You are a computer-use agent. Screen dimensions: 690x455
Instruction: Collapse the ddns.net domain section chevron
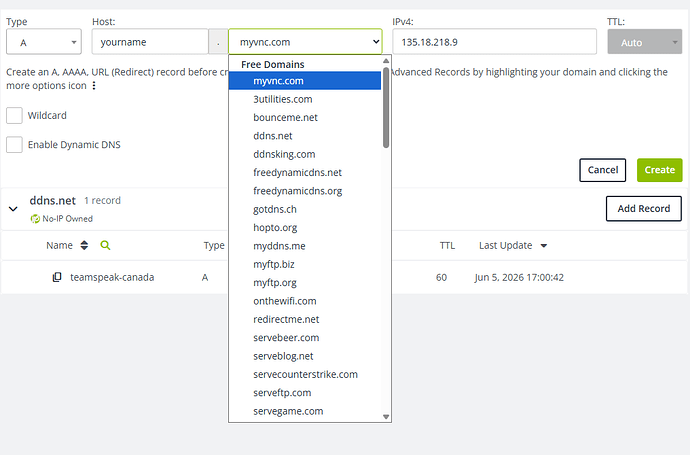[x=13, y=209]
